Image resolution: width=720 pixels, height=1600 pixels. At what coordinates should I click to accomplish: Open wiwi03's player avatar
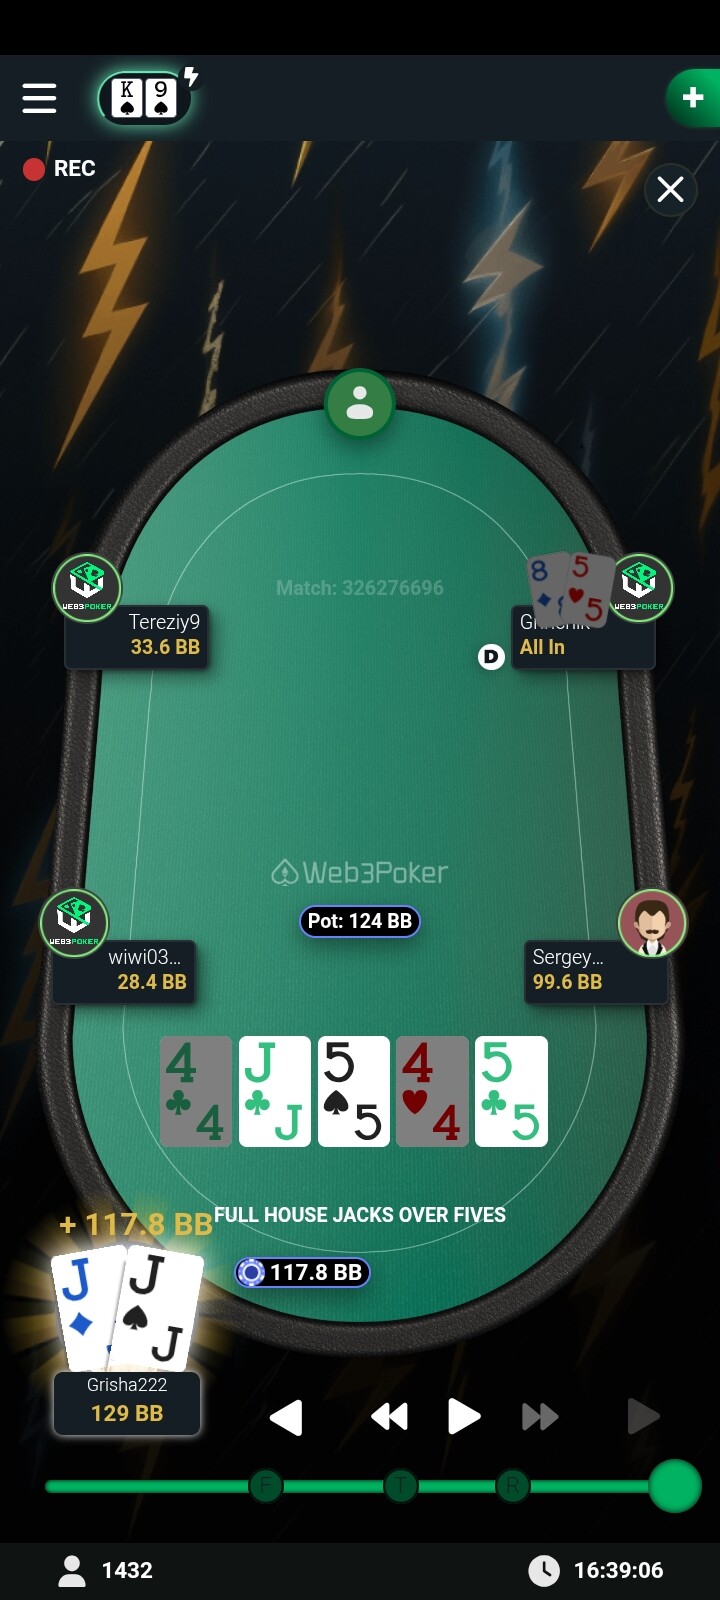point(74,922)
